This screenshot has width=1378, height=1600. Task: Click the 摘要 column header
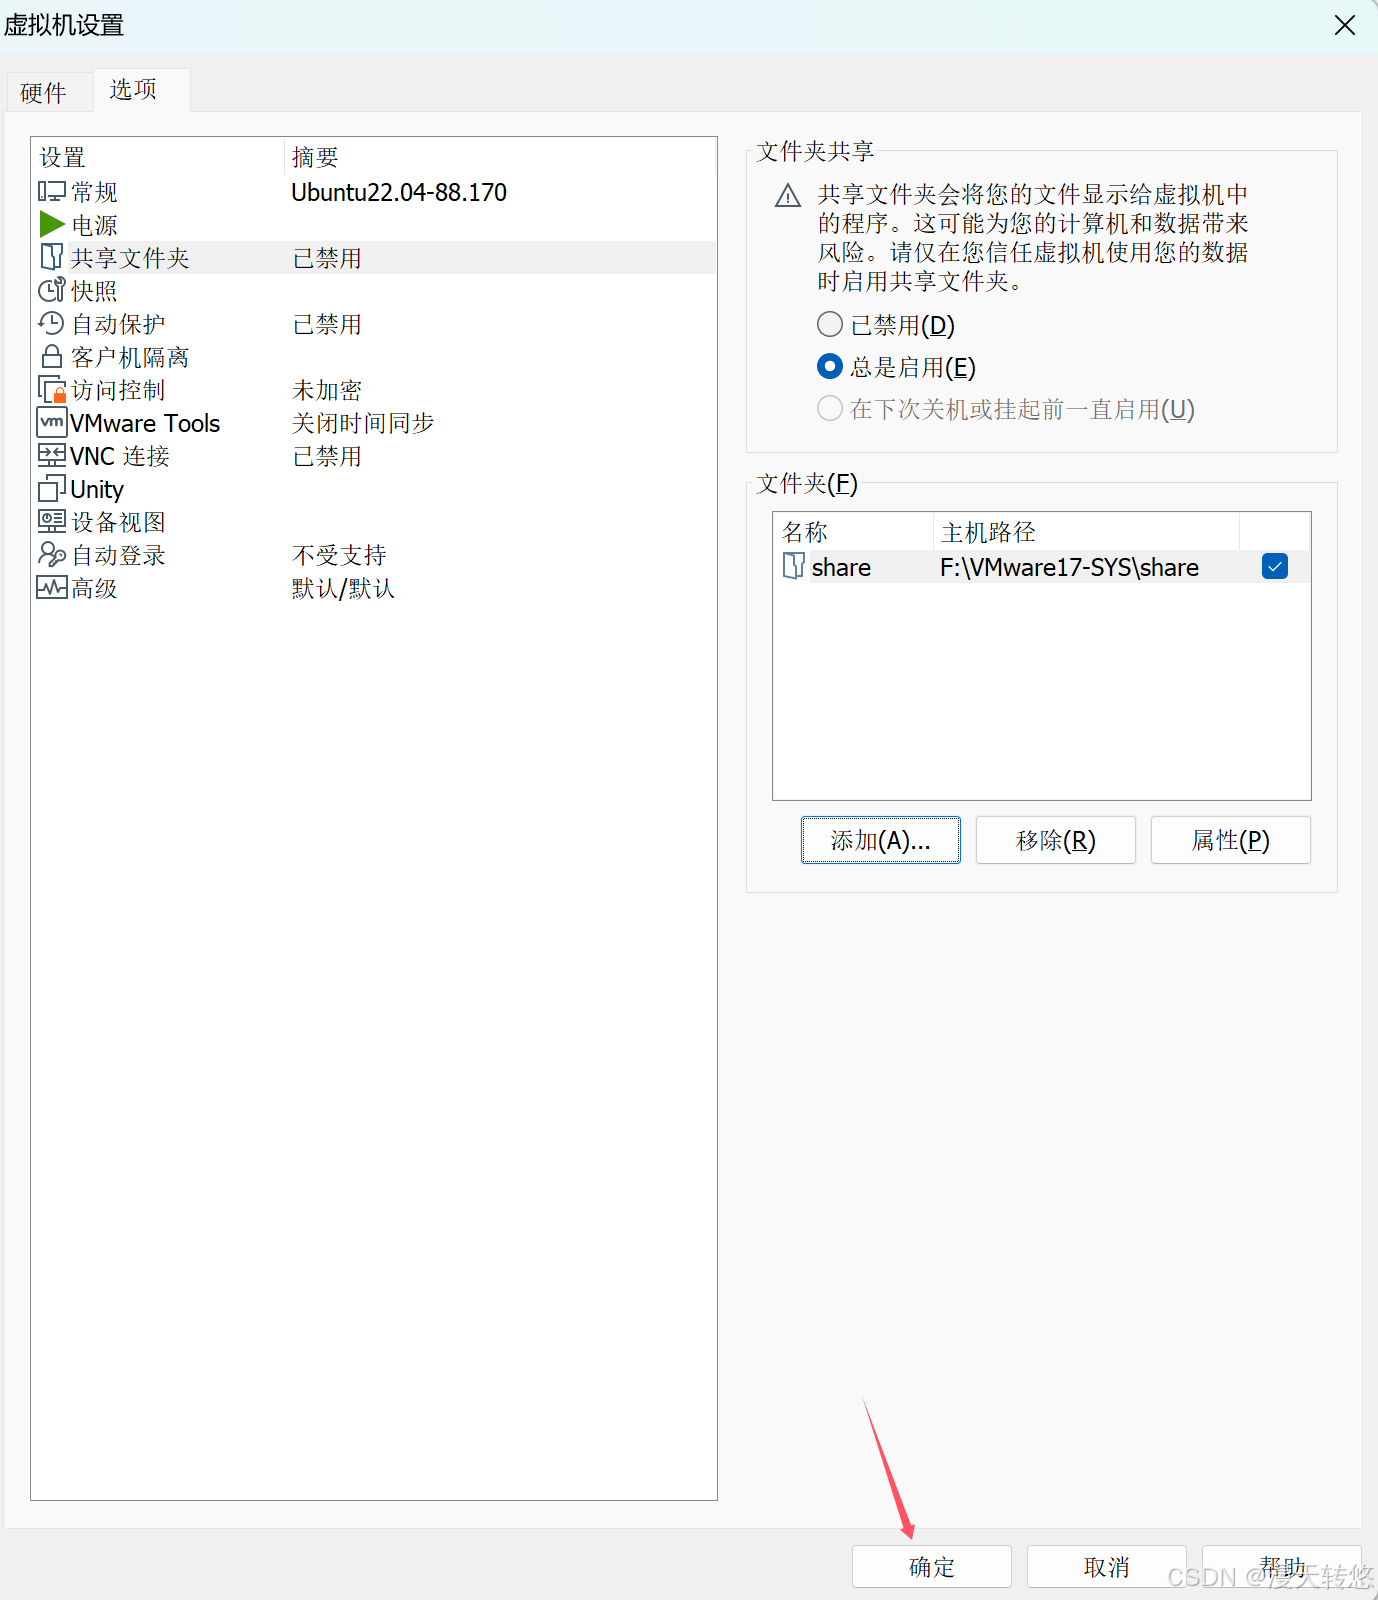click(500, 157)
